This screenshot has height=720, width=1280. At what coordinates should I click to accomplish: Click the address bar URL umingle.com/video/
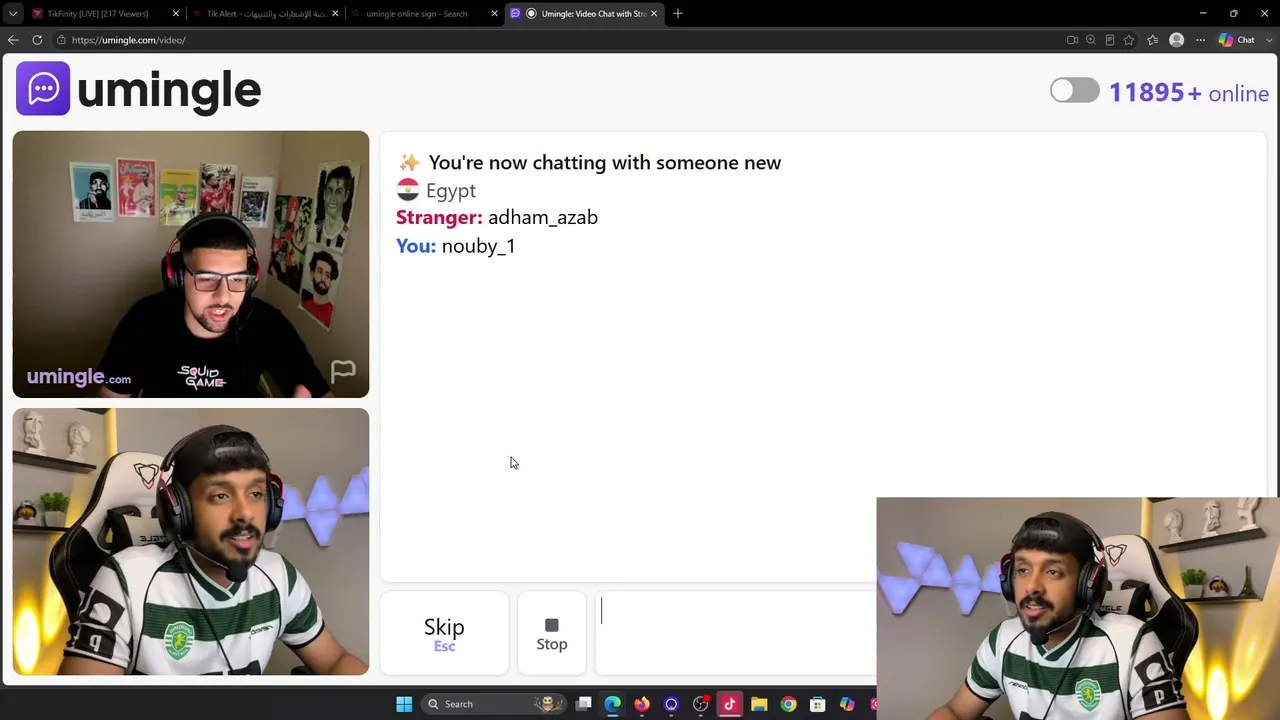coord(128,40)
